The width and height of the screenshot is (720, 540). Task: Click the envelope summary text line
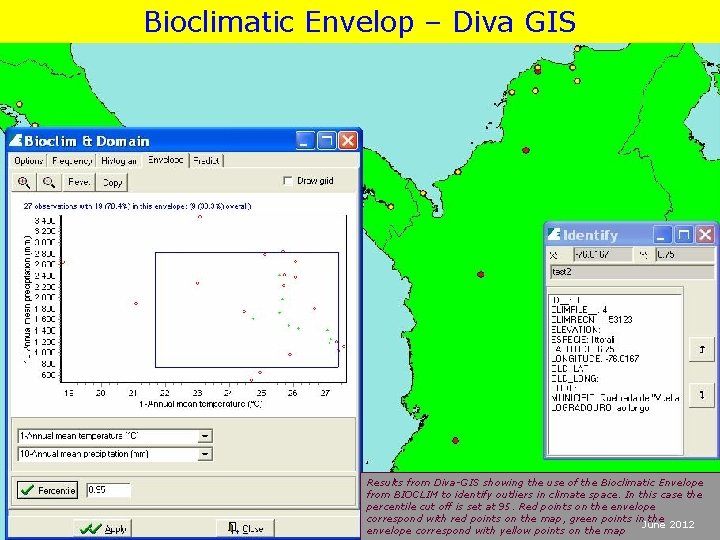click(137, 206)
